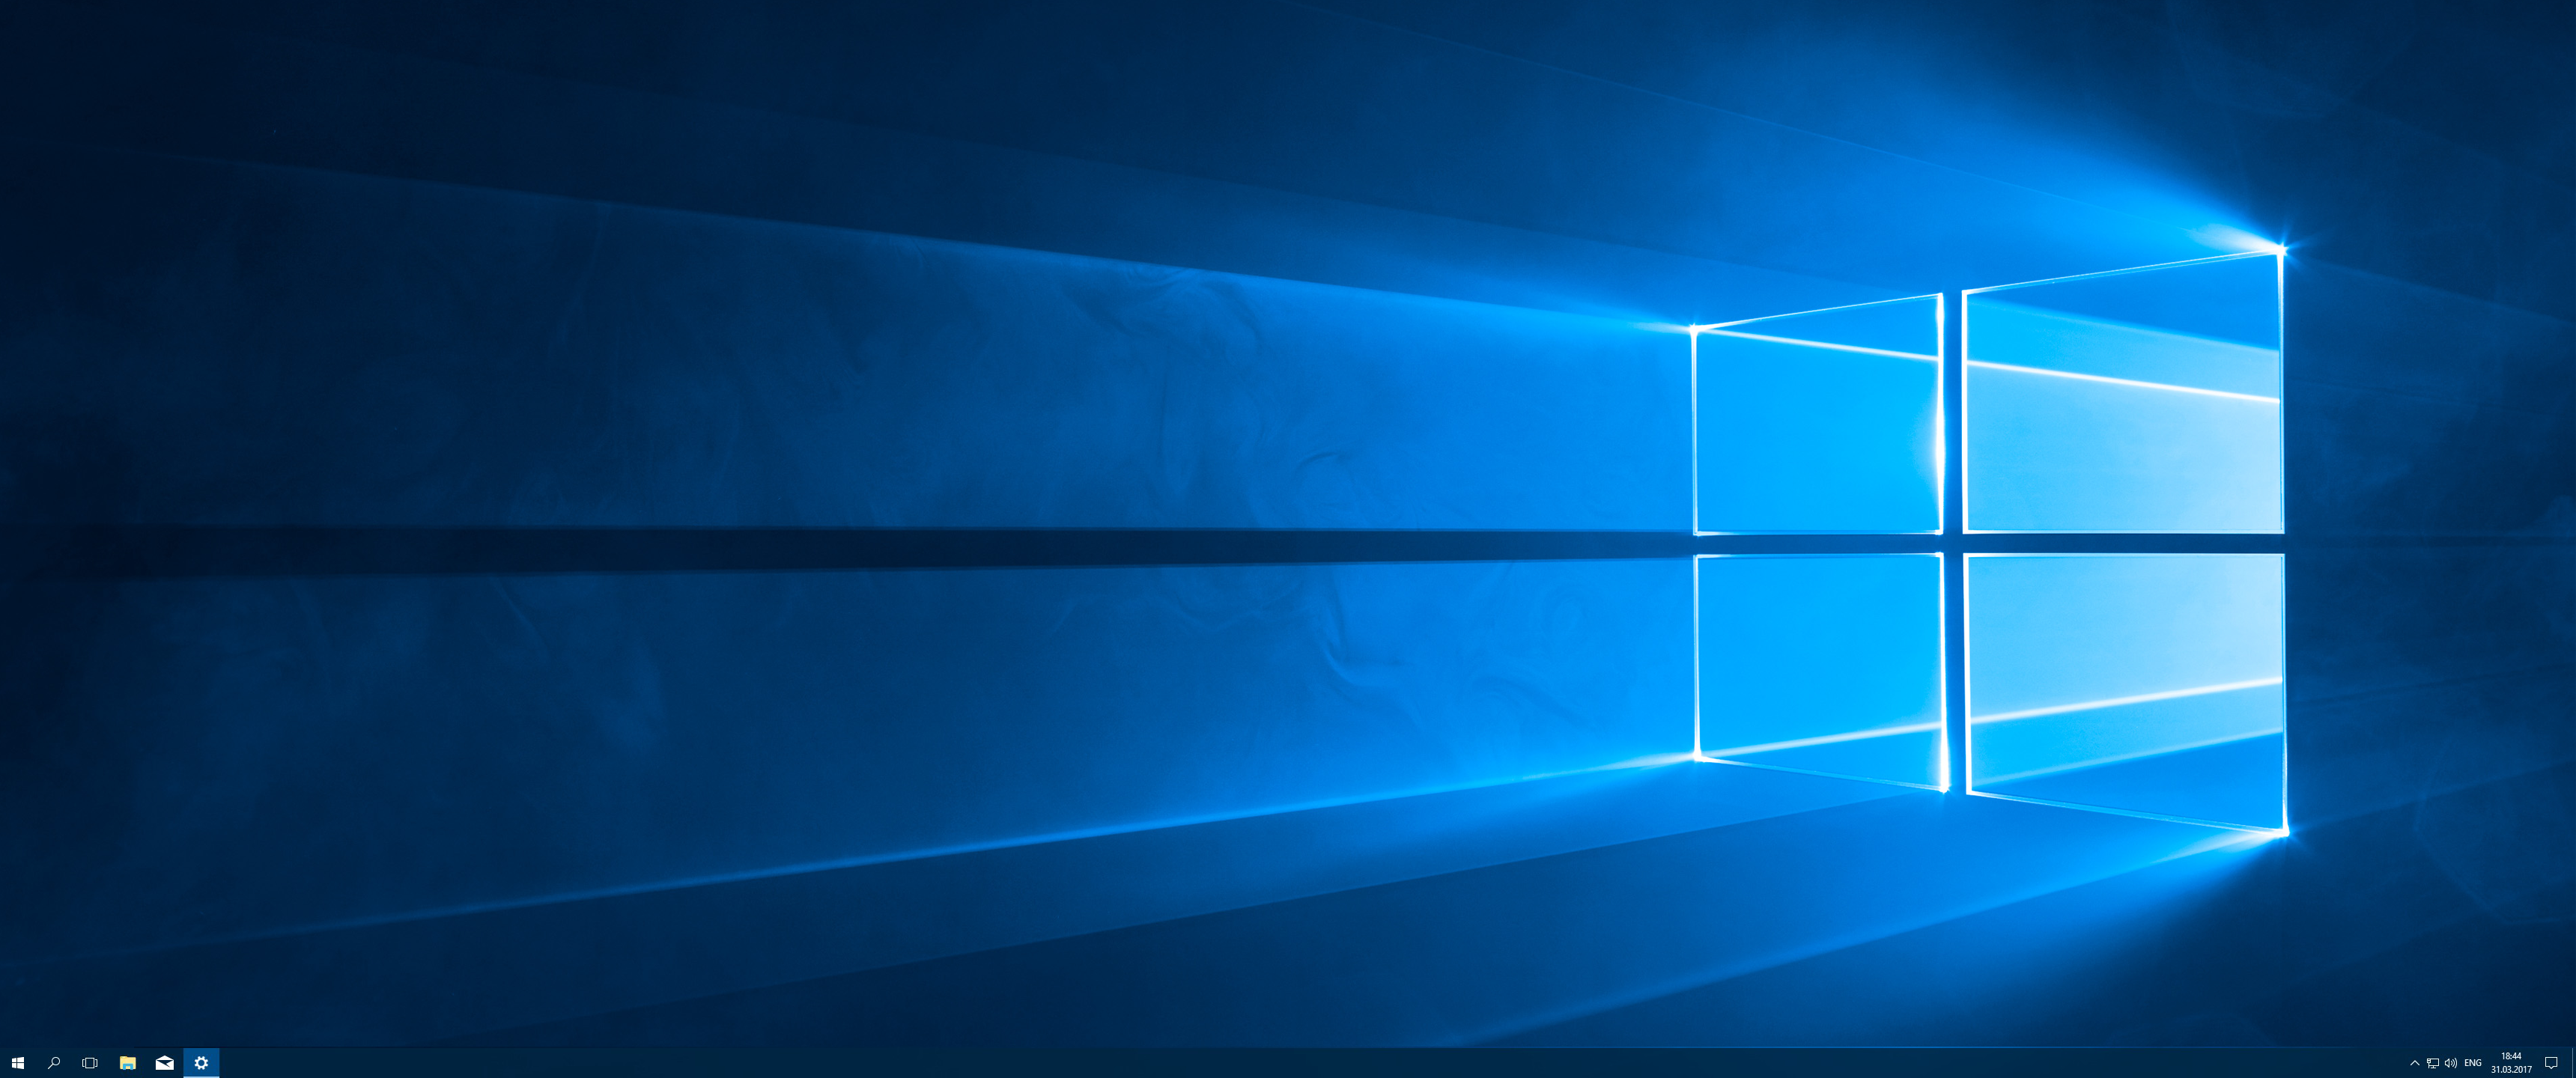Open the network status tray icon

(x=2433, y=1063)
